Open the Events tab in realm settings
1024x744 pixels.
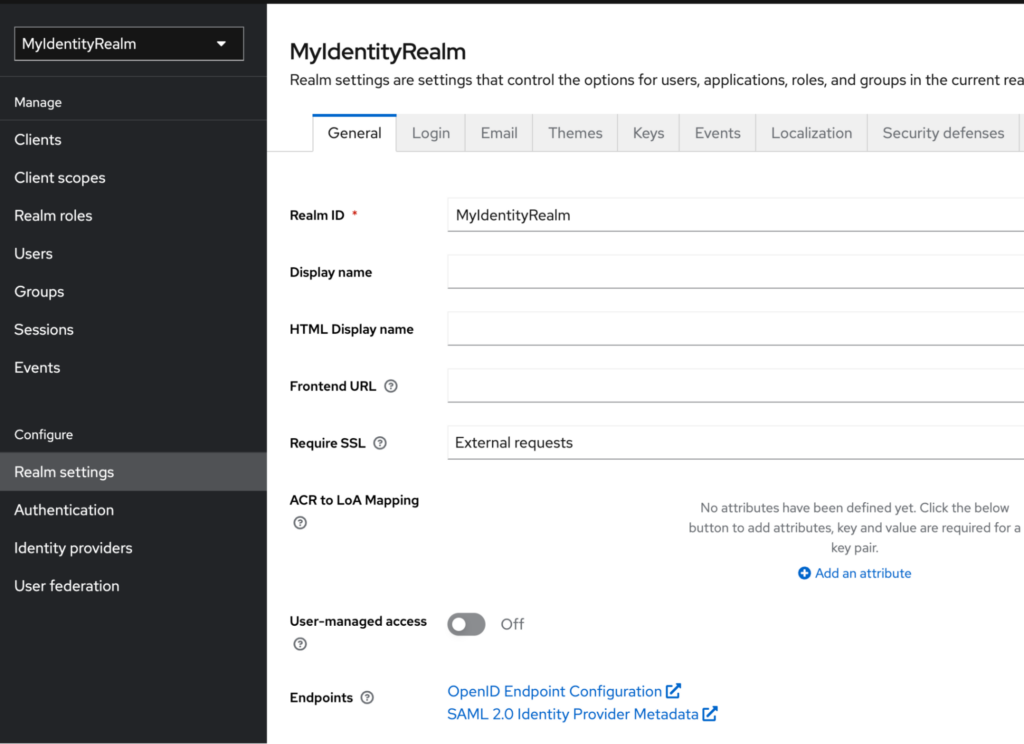point(718,133)
